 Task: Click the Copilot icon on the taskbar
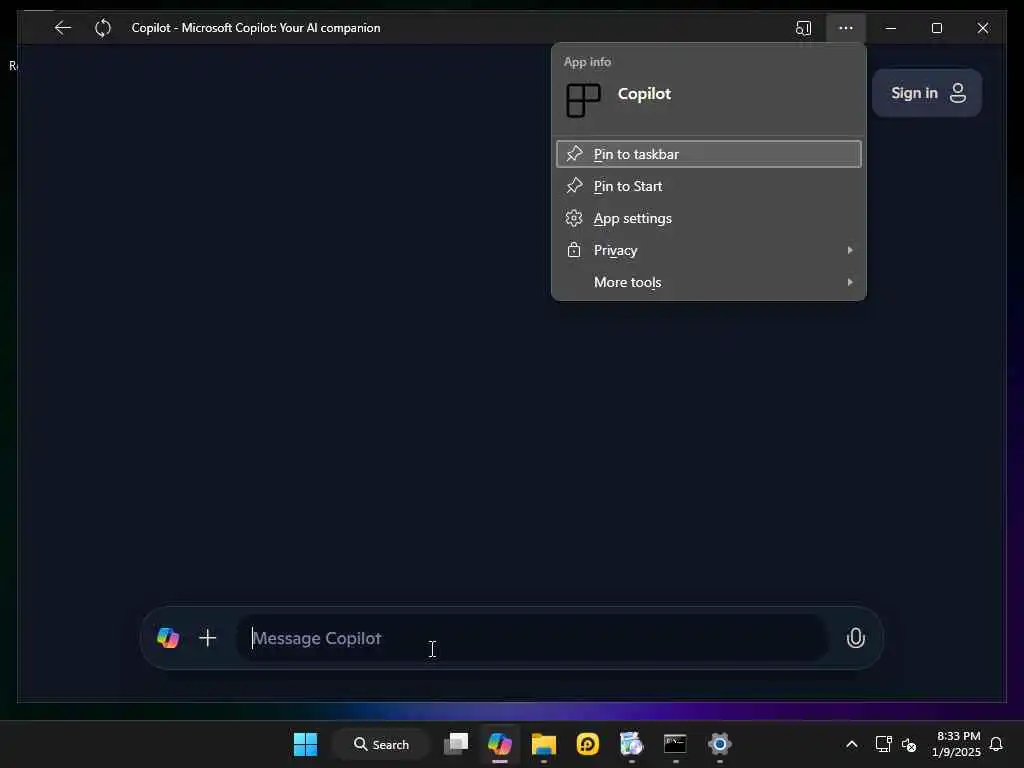(x=500, y=744)
